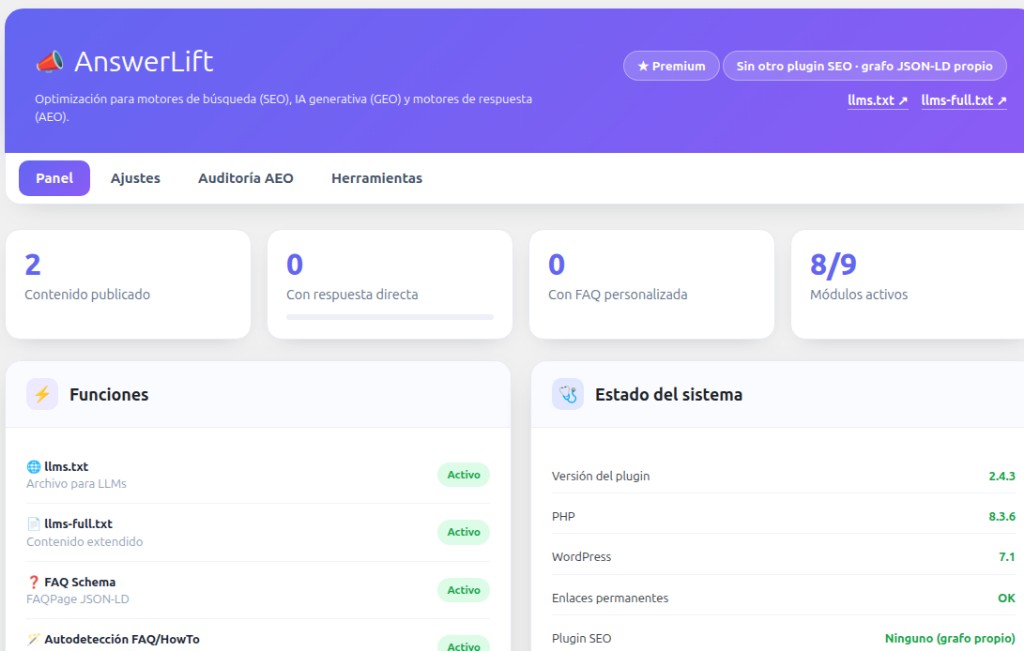Click the 'OK' permalinks status value
Image resolution: width=1024 pixels, height=651 pixels.
(x=1006, y=598)
